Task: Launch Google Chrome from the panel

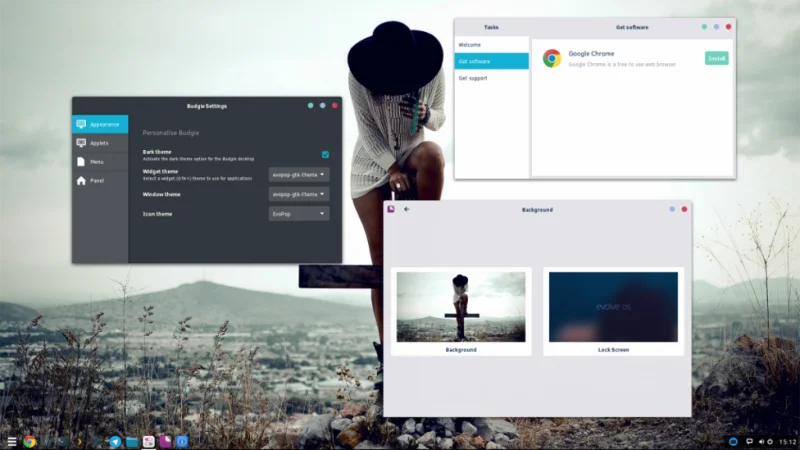Action: [x=30, y=442]
